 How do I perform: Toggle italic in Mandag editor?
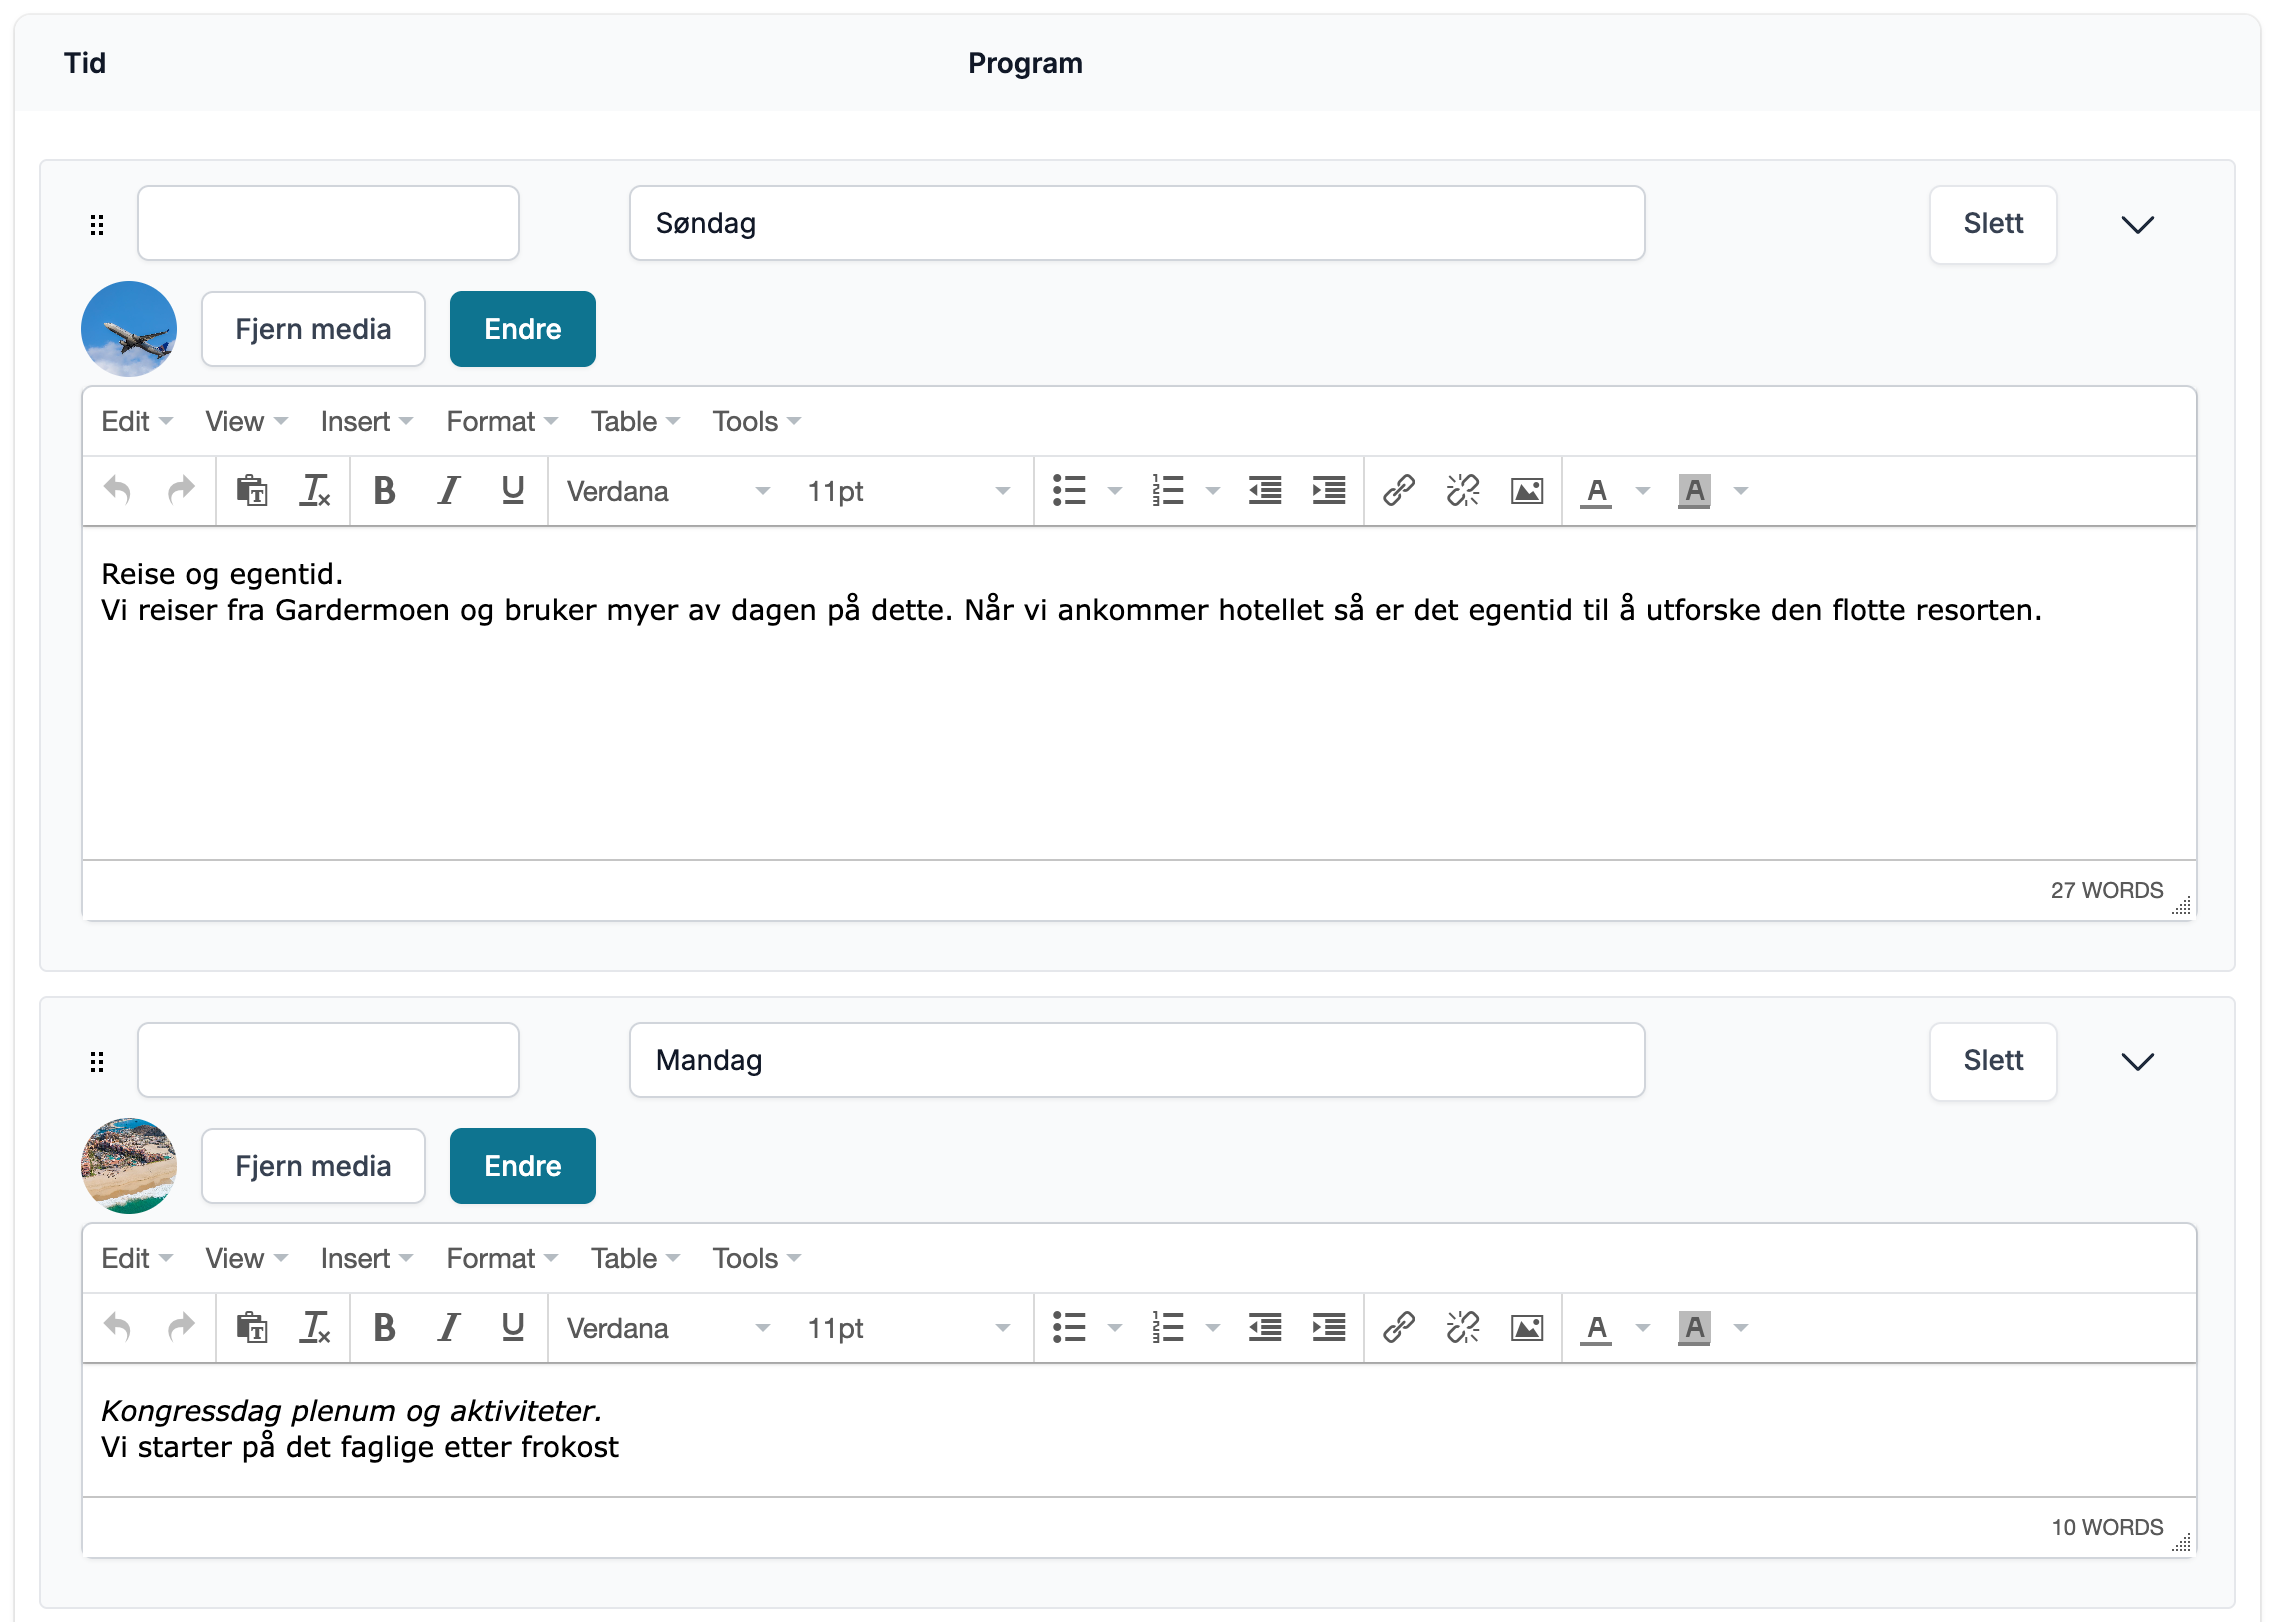pyautogui.click(x=449, y=1328)
